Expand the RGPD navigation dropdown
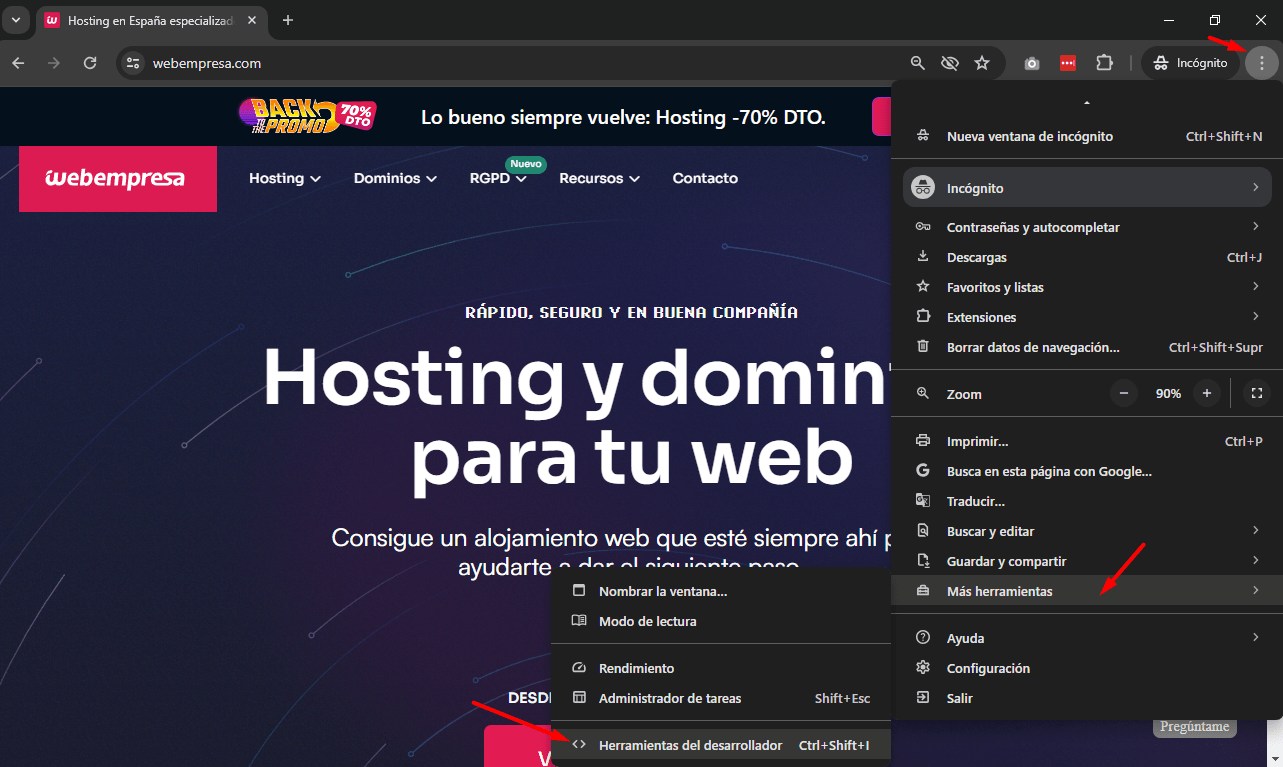The height and width of the screenshot is (767, 1283). point(498,178)
